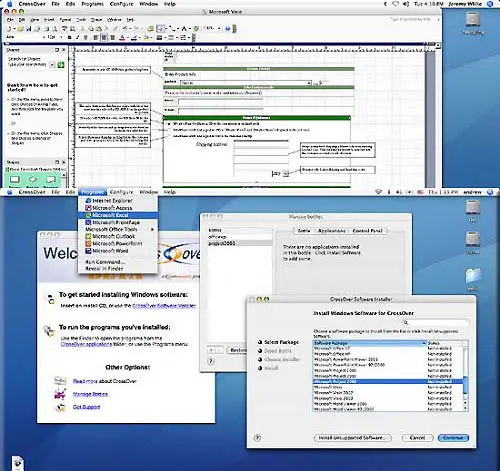Open the Pattern combo box in the Visio form
The width and height of the screenshot is (500, 471).
(246, 83)
